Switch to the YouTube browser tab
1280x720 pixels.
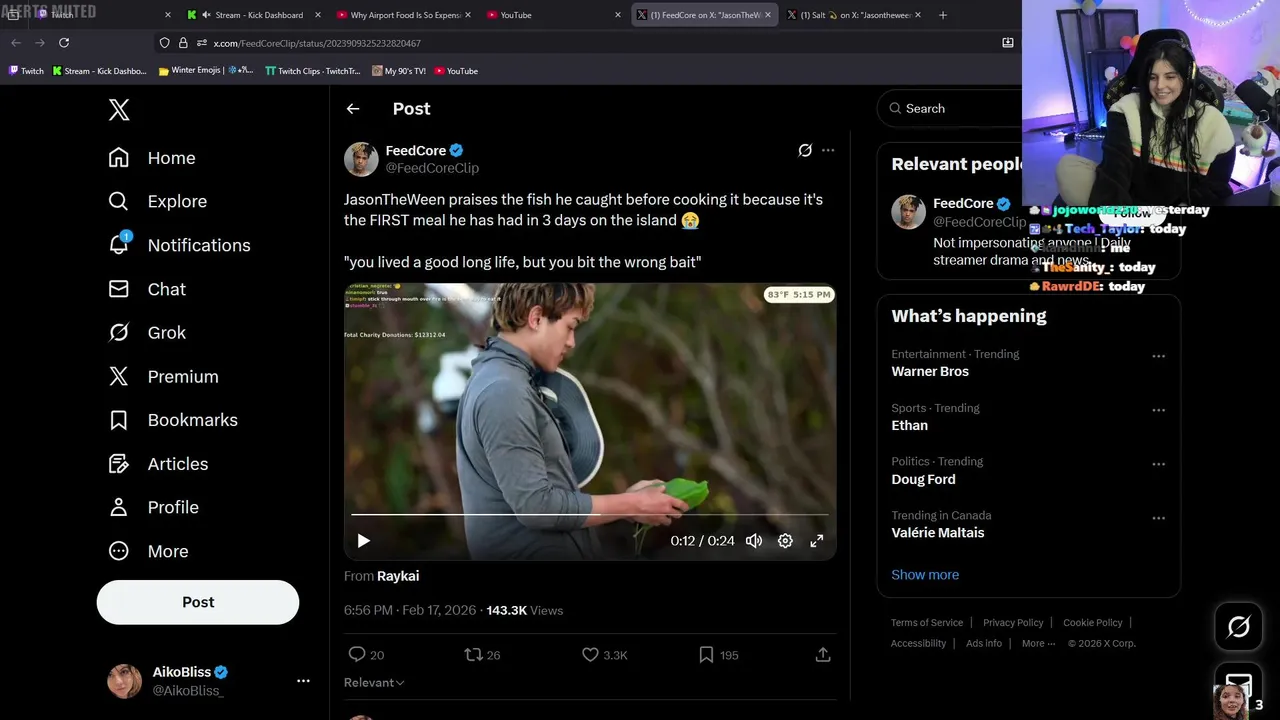551,15
